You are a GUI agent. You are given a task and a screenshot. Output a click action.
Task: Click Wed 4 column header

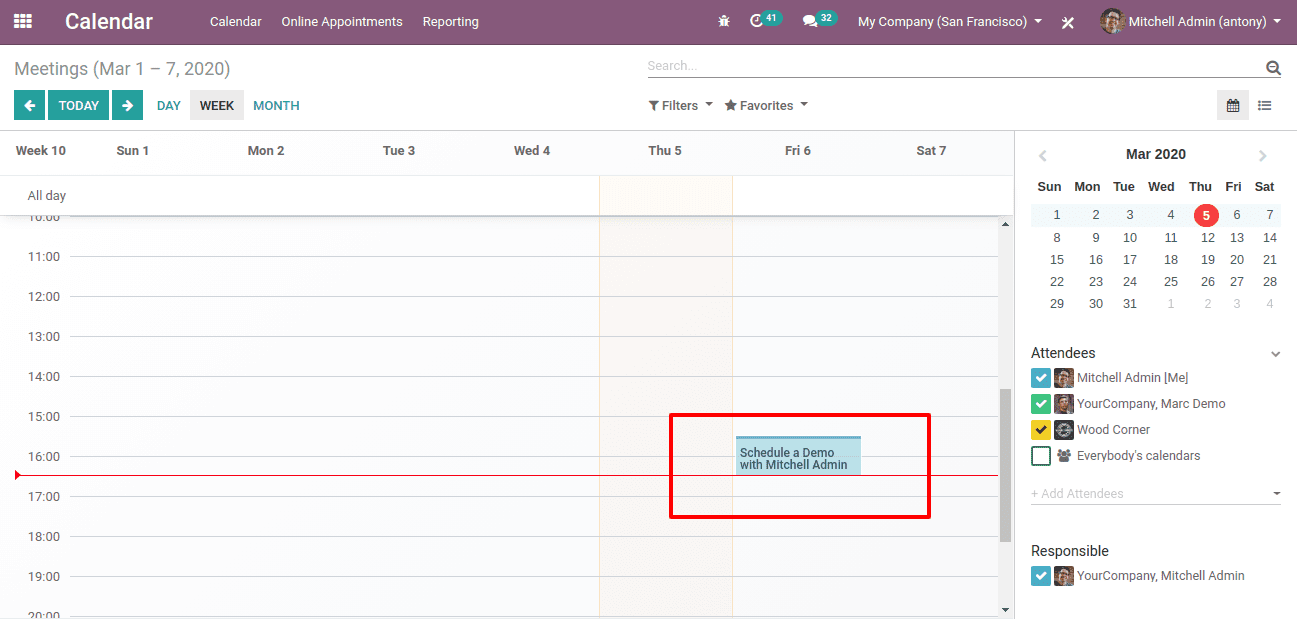click(x=532, y=151)
